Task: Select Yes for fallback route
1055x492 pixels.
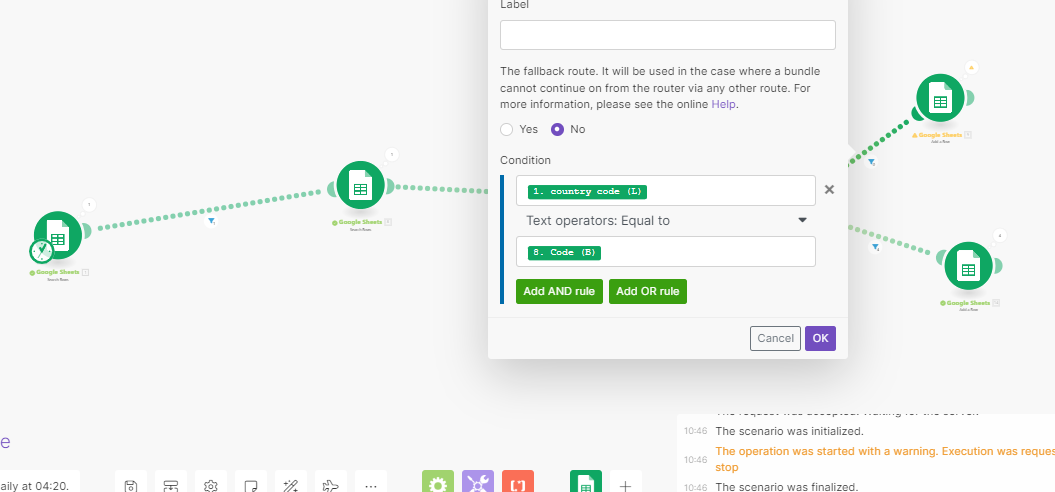Action: [507, 129]
